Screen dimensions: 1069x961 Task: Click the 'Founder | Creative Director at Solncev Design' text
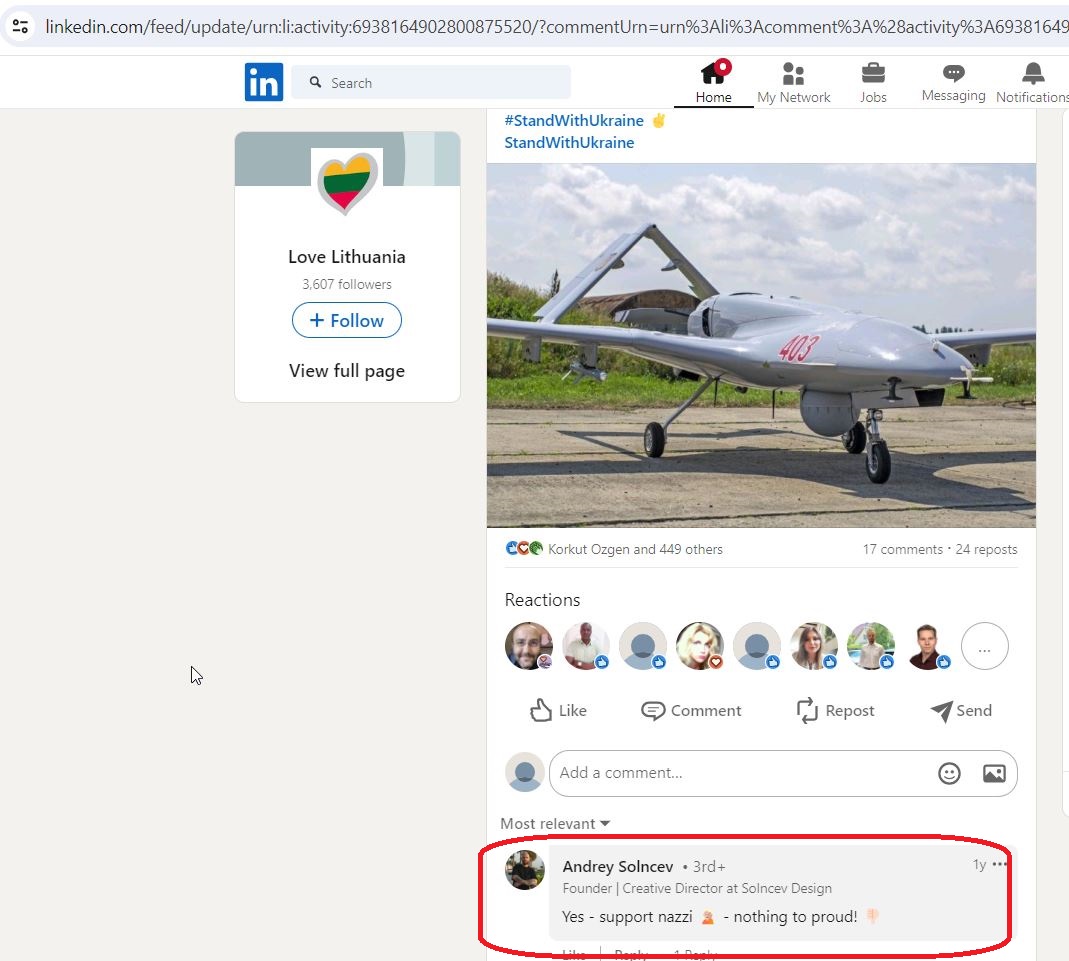tap(697, 889)
